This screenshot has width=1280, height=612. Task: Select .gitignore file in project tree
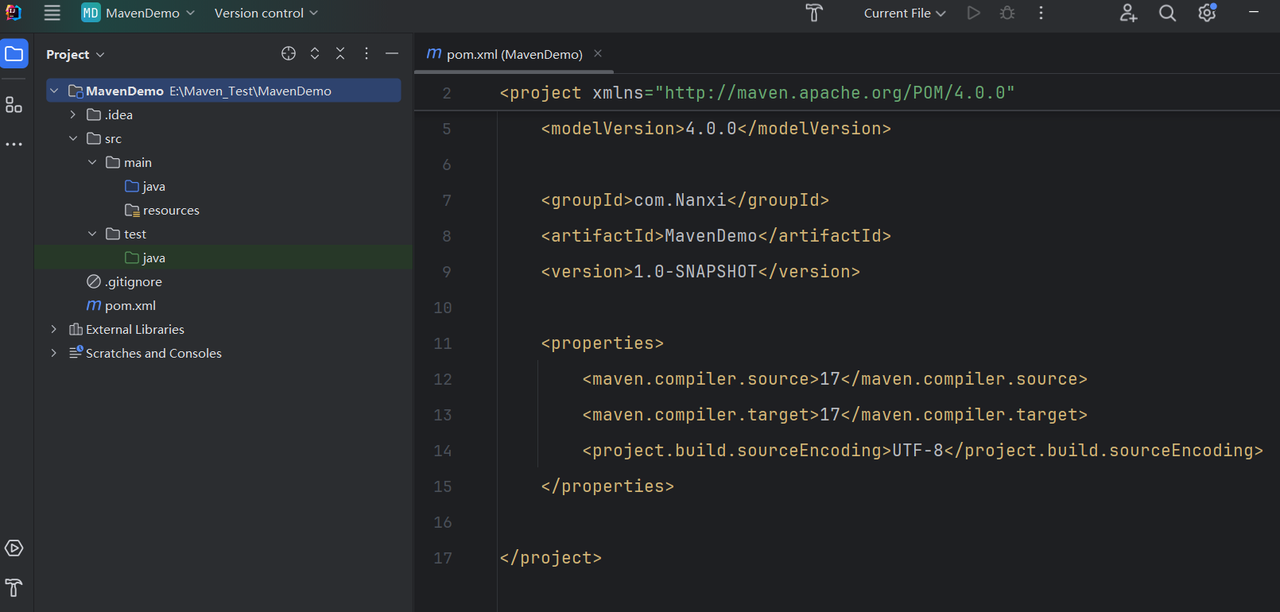point(133,282)
